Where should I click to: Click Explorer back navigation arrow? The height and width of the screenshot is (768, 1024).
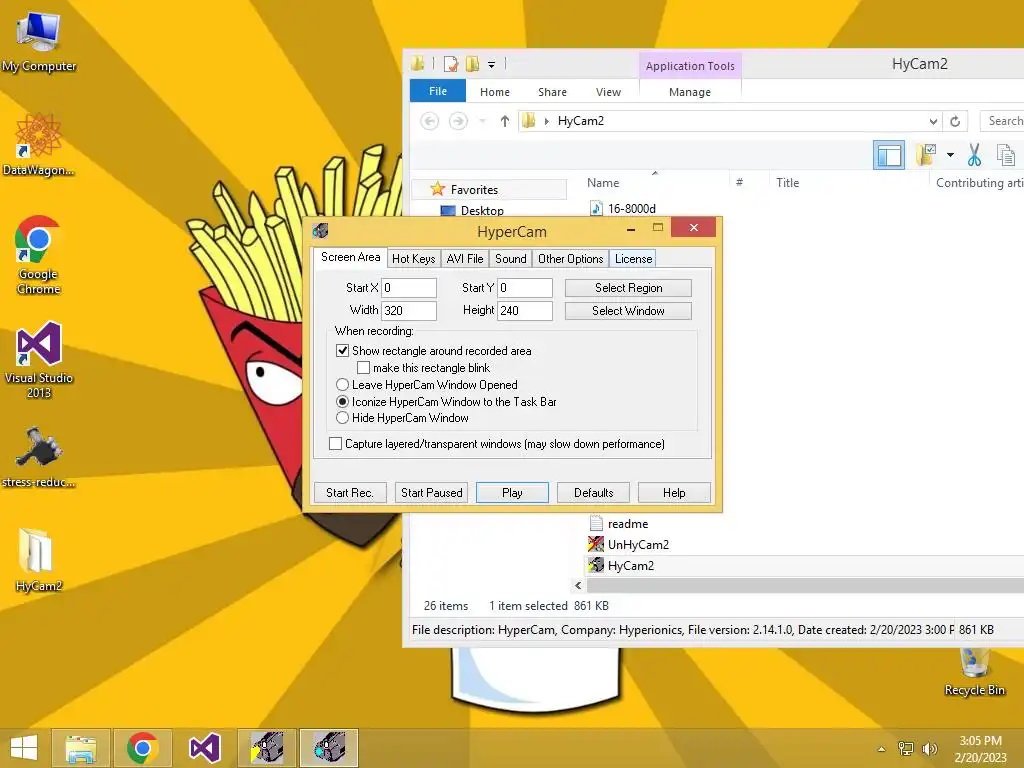429,121
